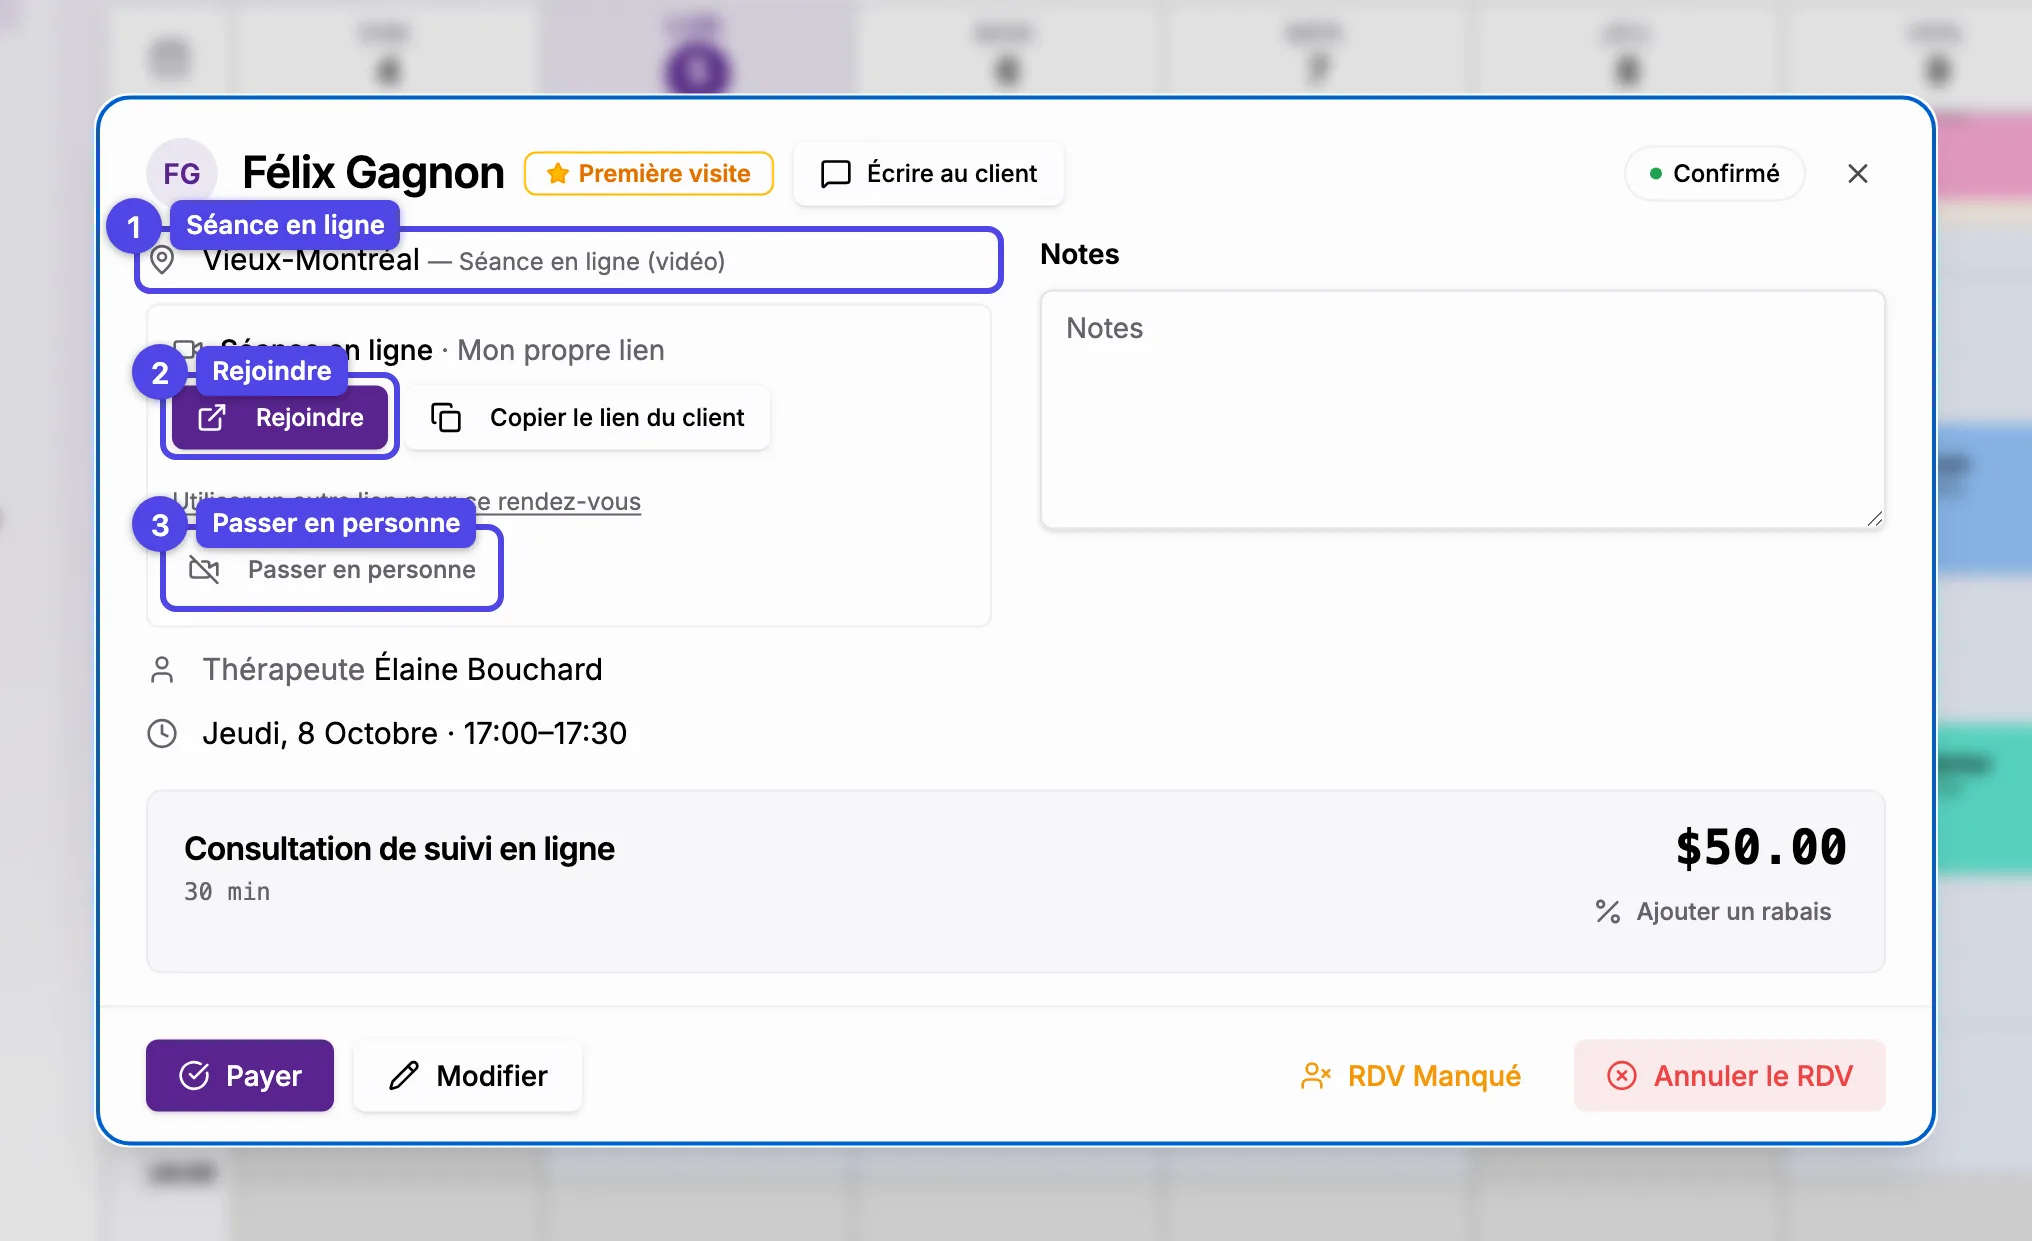Viewport: 2032px width, 1241px height.
Task: Click the Payer button
Action: point(240,1075)
